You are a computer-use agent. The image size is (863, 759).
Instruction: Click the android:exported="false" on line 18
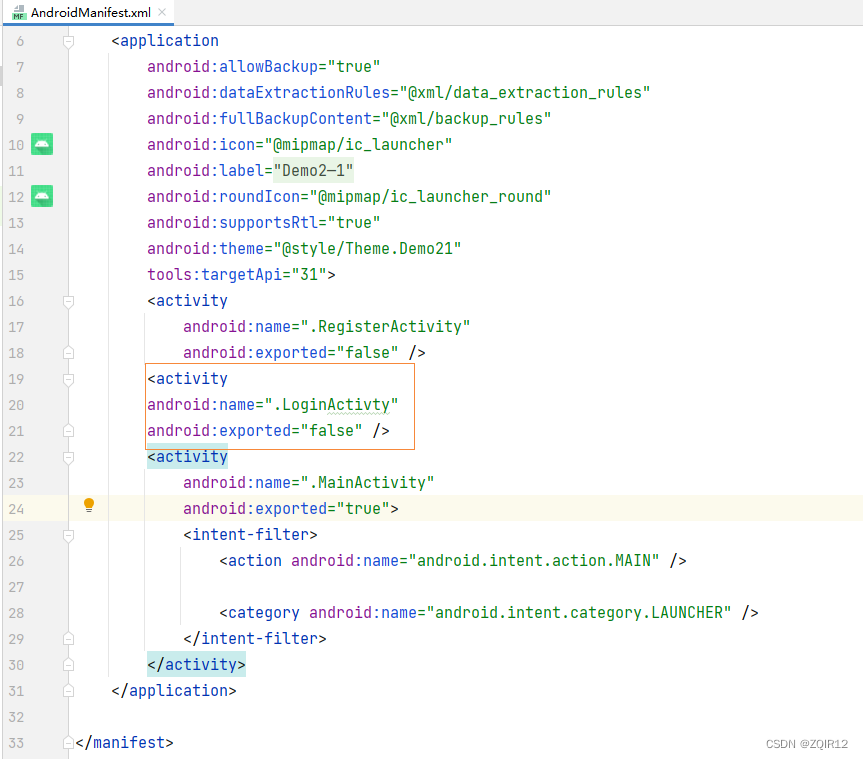click(291, 353)
